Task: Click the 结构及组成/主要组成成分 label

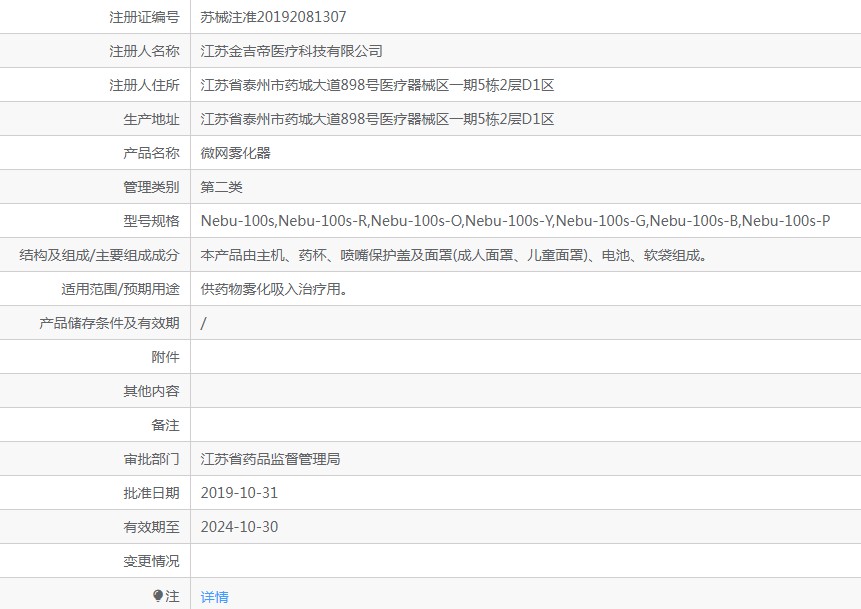Action: pyautogui.click(x=99, y=255)
